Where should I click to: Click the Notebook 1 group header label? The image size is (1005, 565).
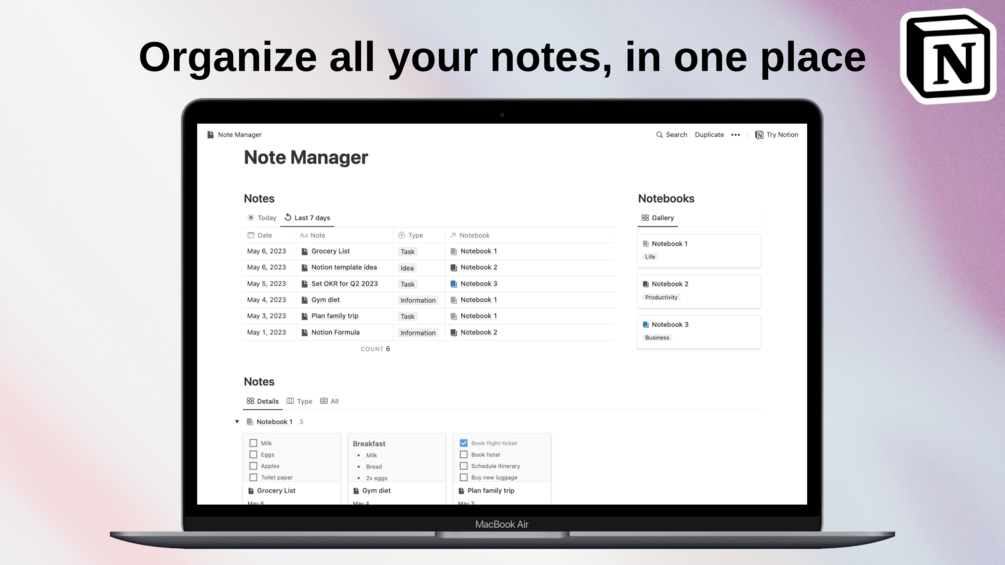click(x=274, y=422)
